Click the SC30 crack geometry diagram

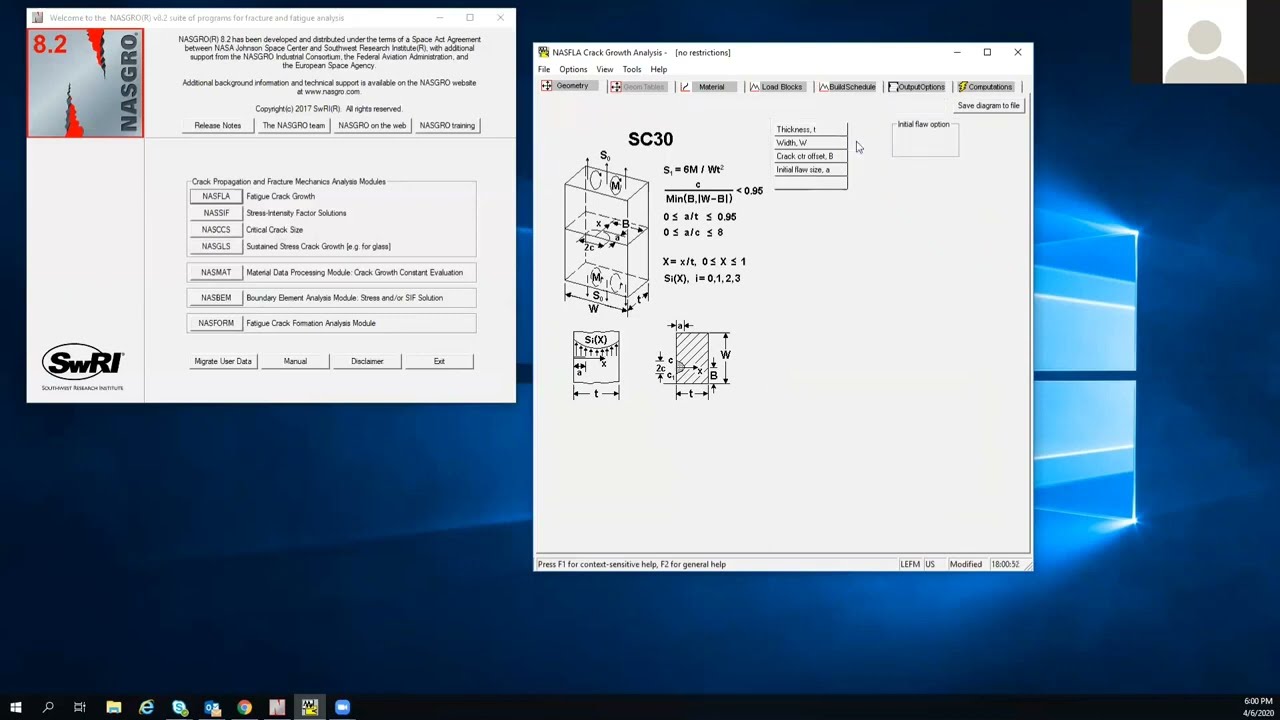click(606, 231)
